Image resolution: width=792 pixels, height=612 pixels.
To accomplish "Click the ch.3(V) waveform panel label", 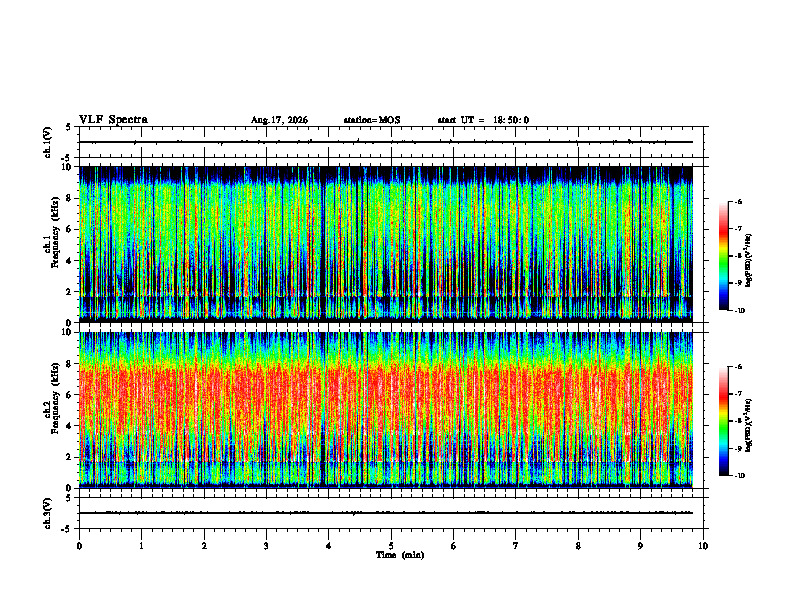I will [47, 513].
